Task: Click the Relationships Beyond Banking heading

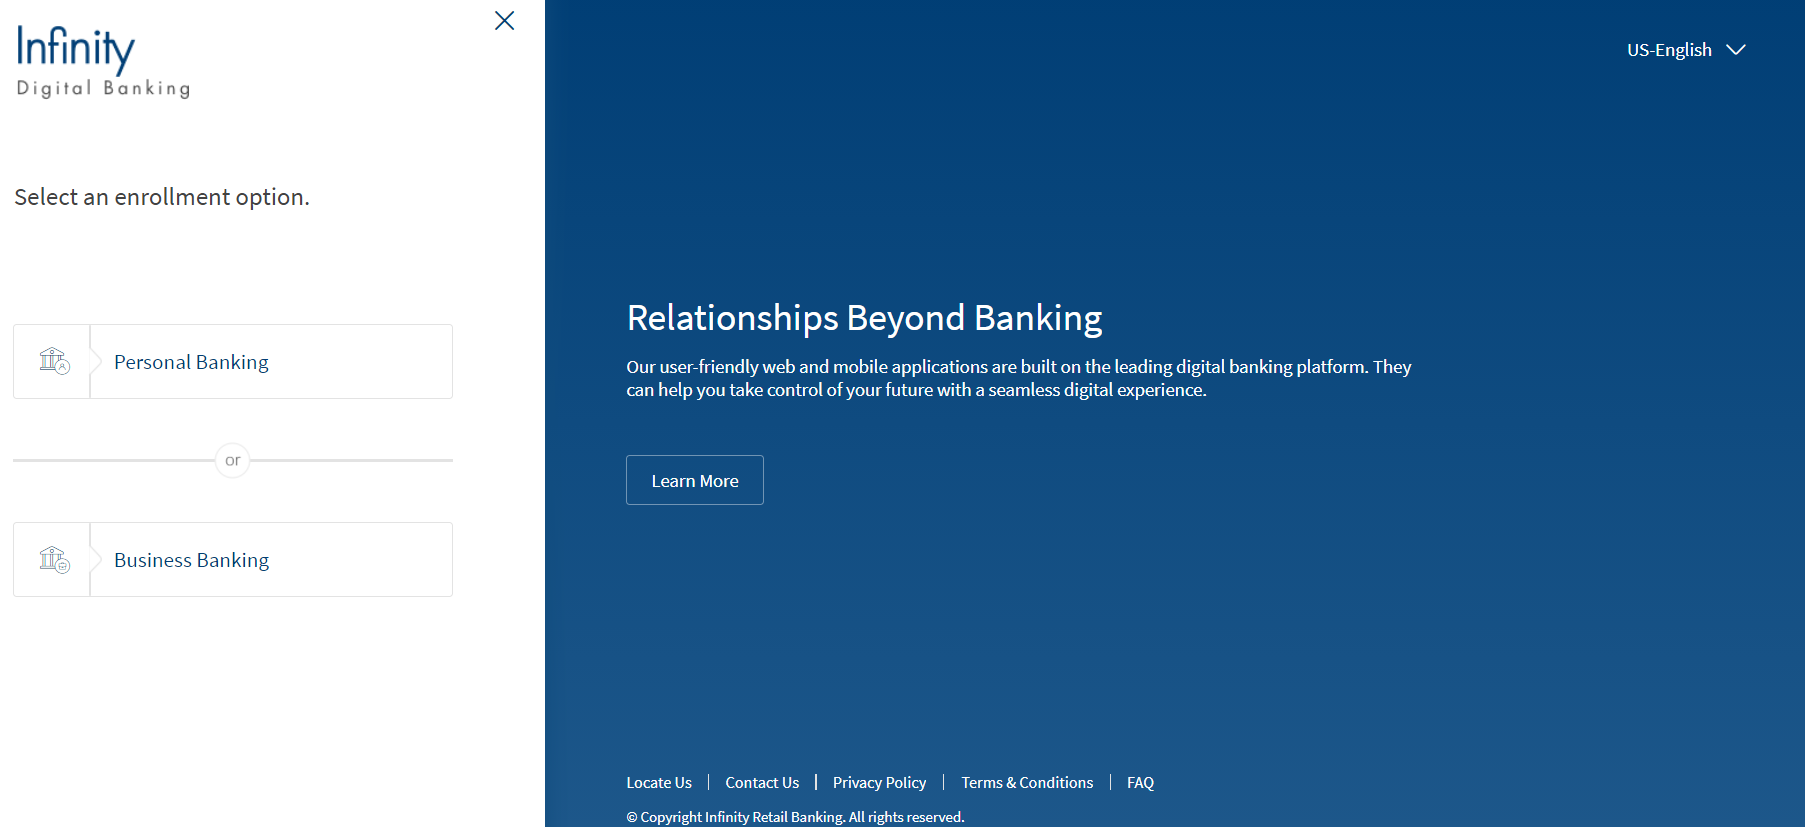Action: pos(864,318)
